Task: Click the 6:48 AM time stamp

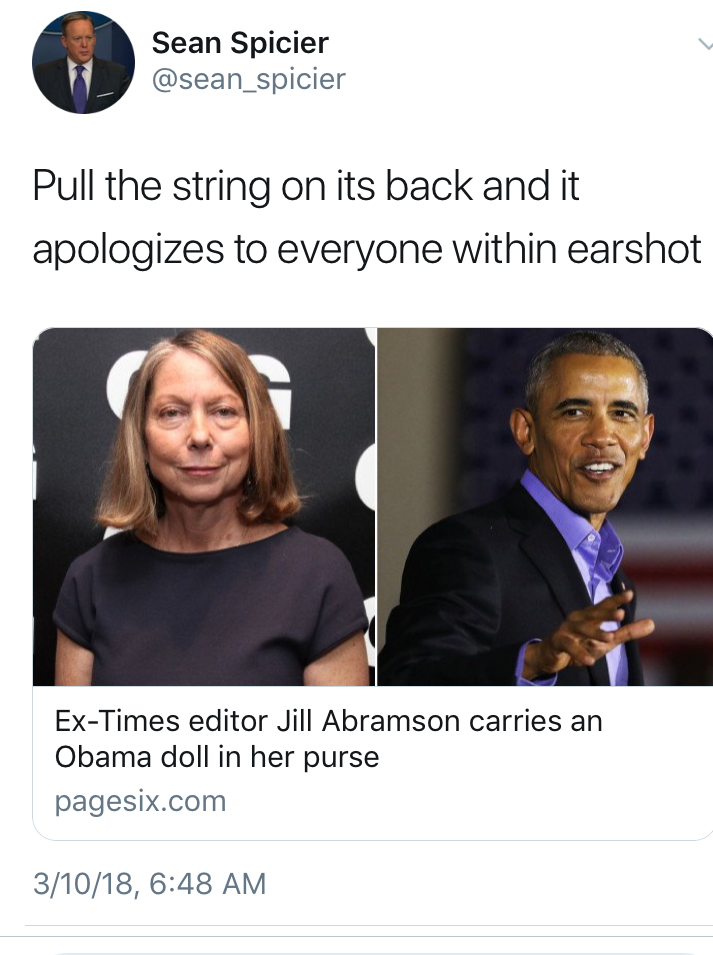Action: (208, 884)
